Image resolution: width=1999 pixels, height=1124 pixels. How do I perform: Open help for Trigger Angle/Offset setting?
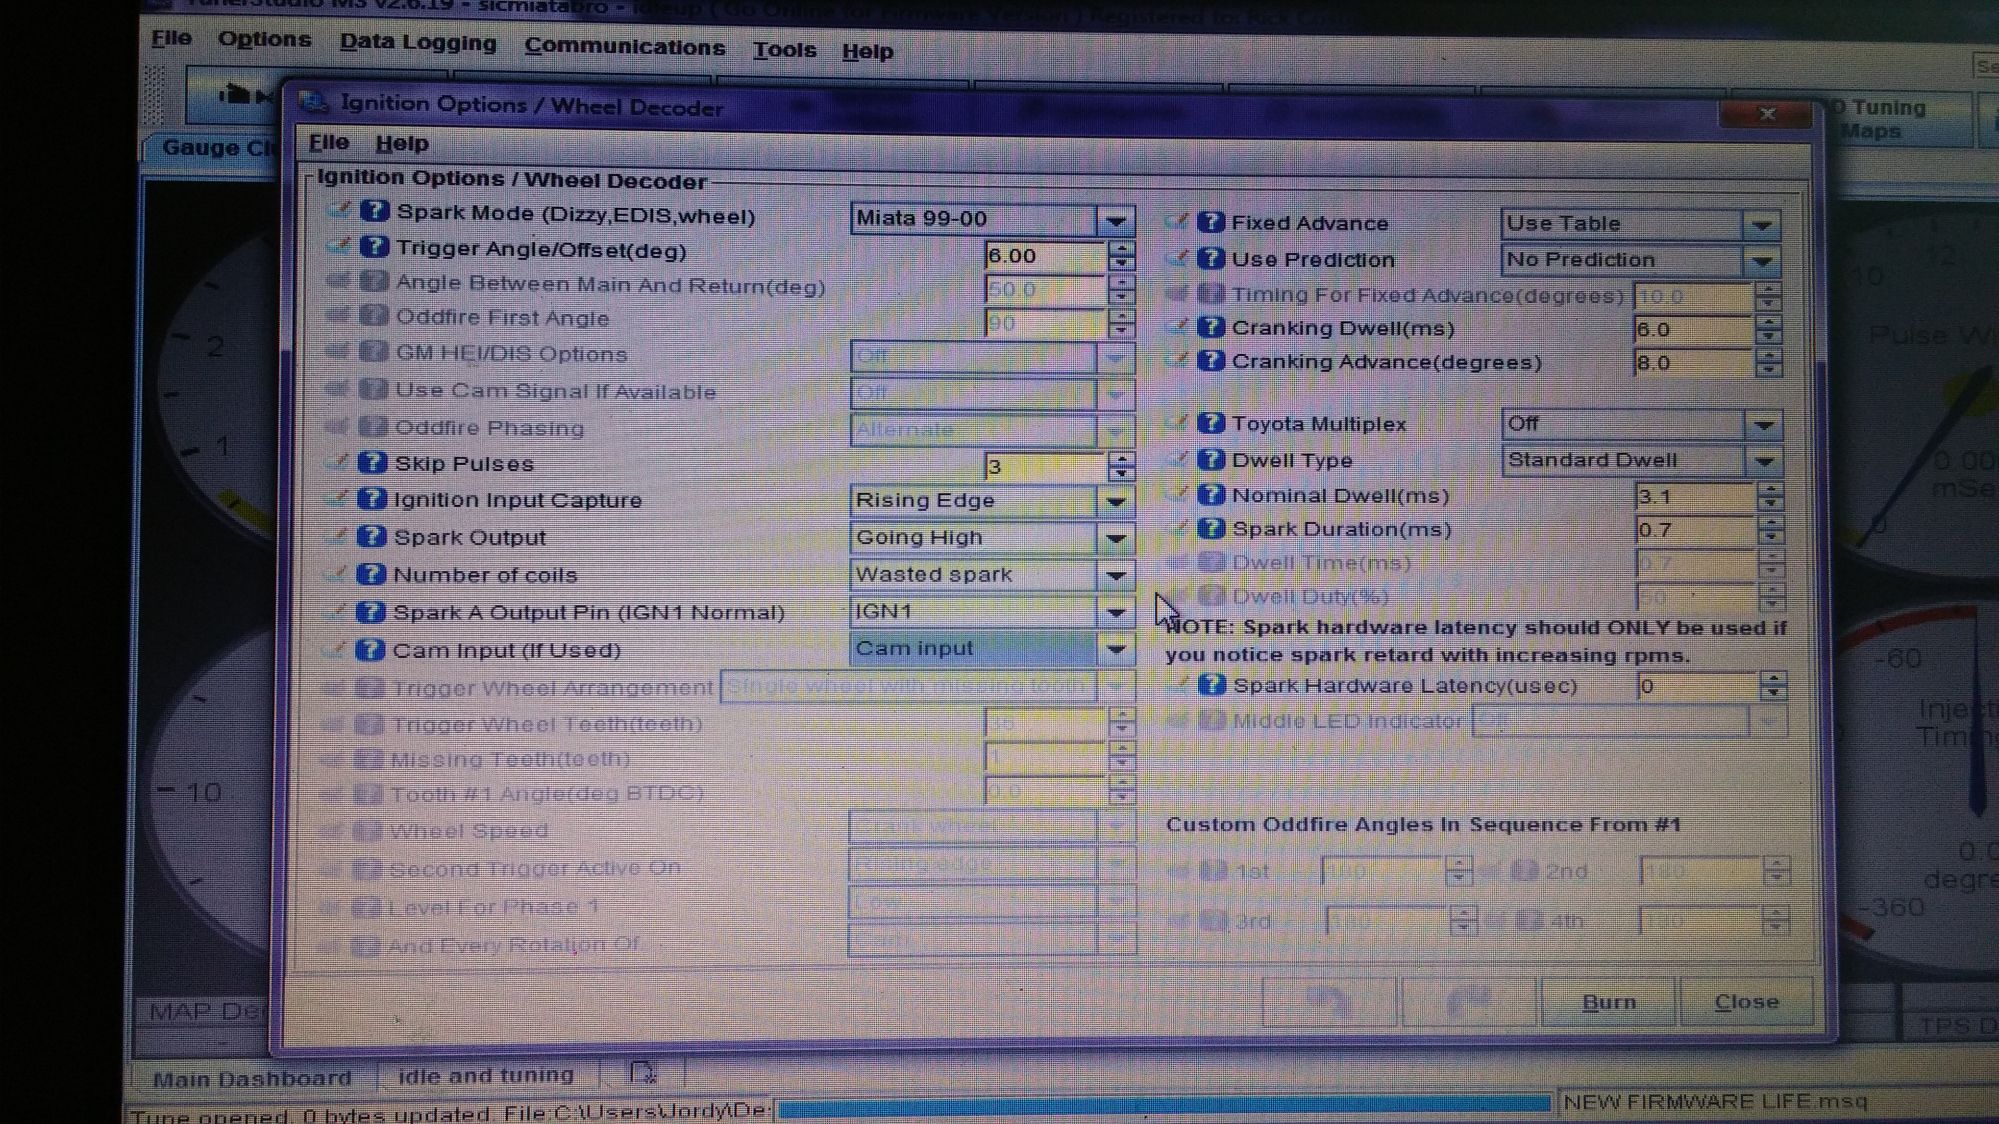(x=374, y=246)
